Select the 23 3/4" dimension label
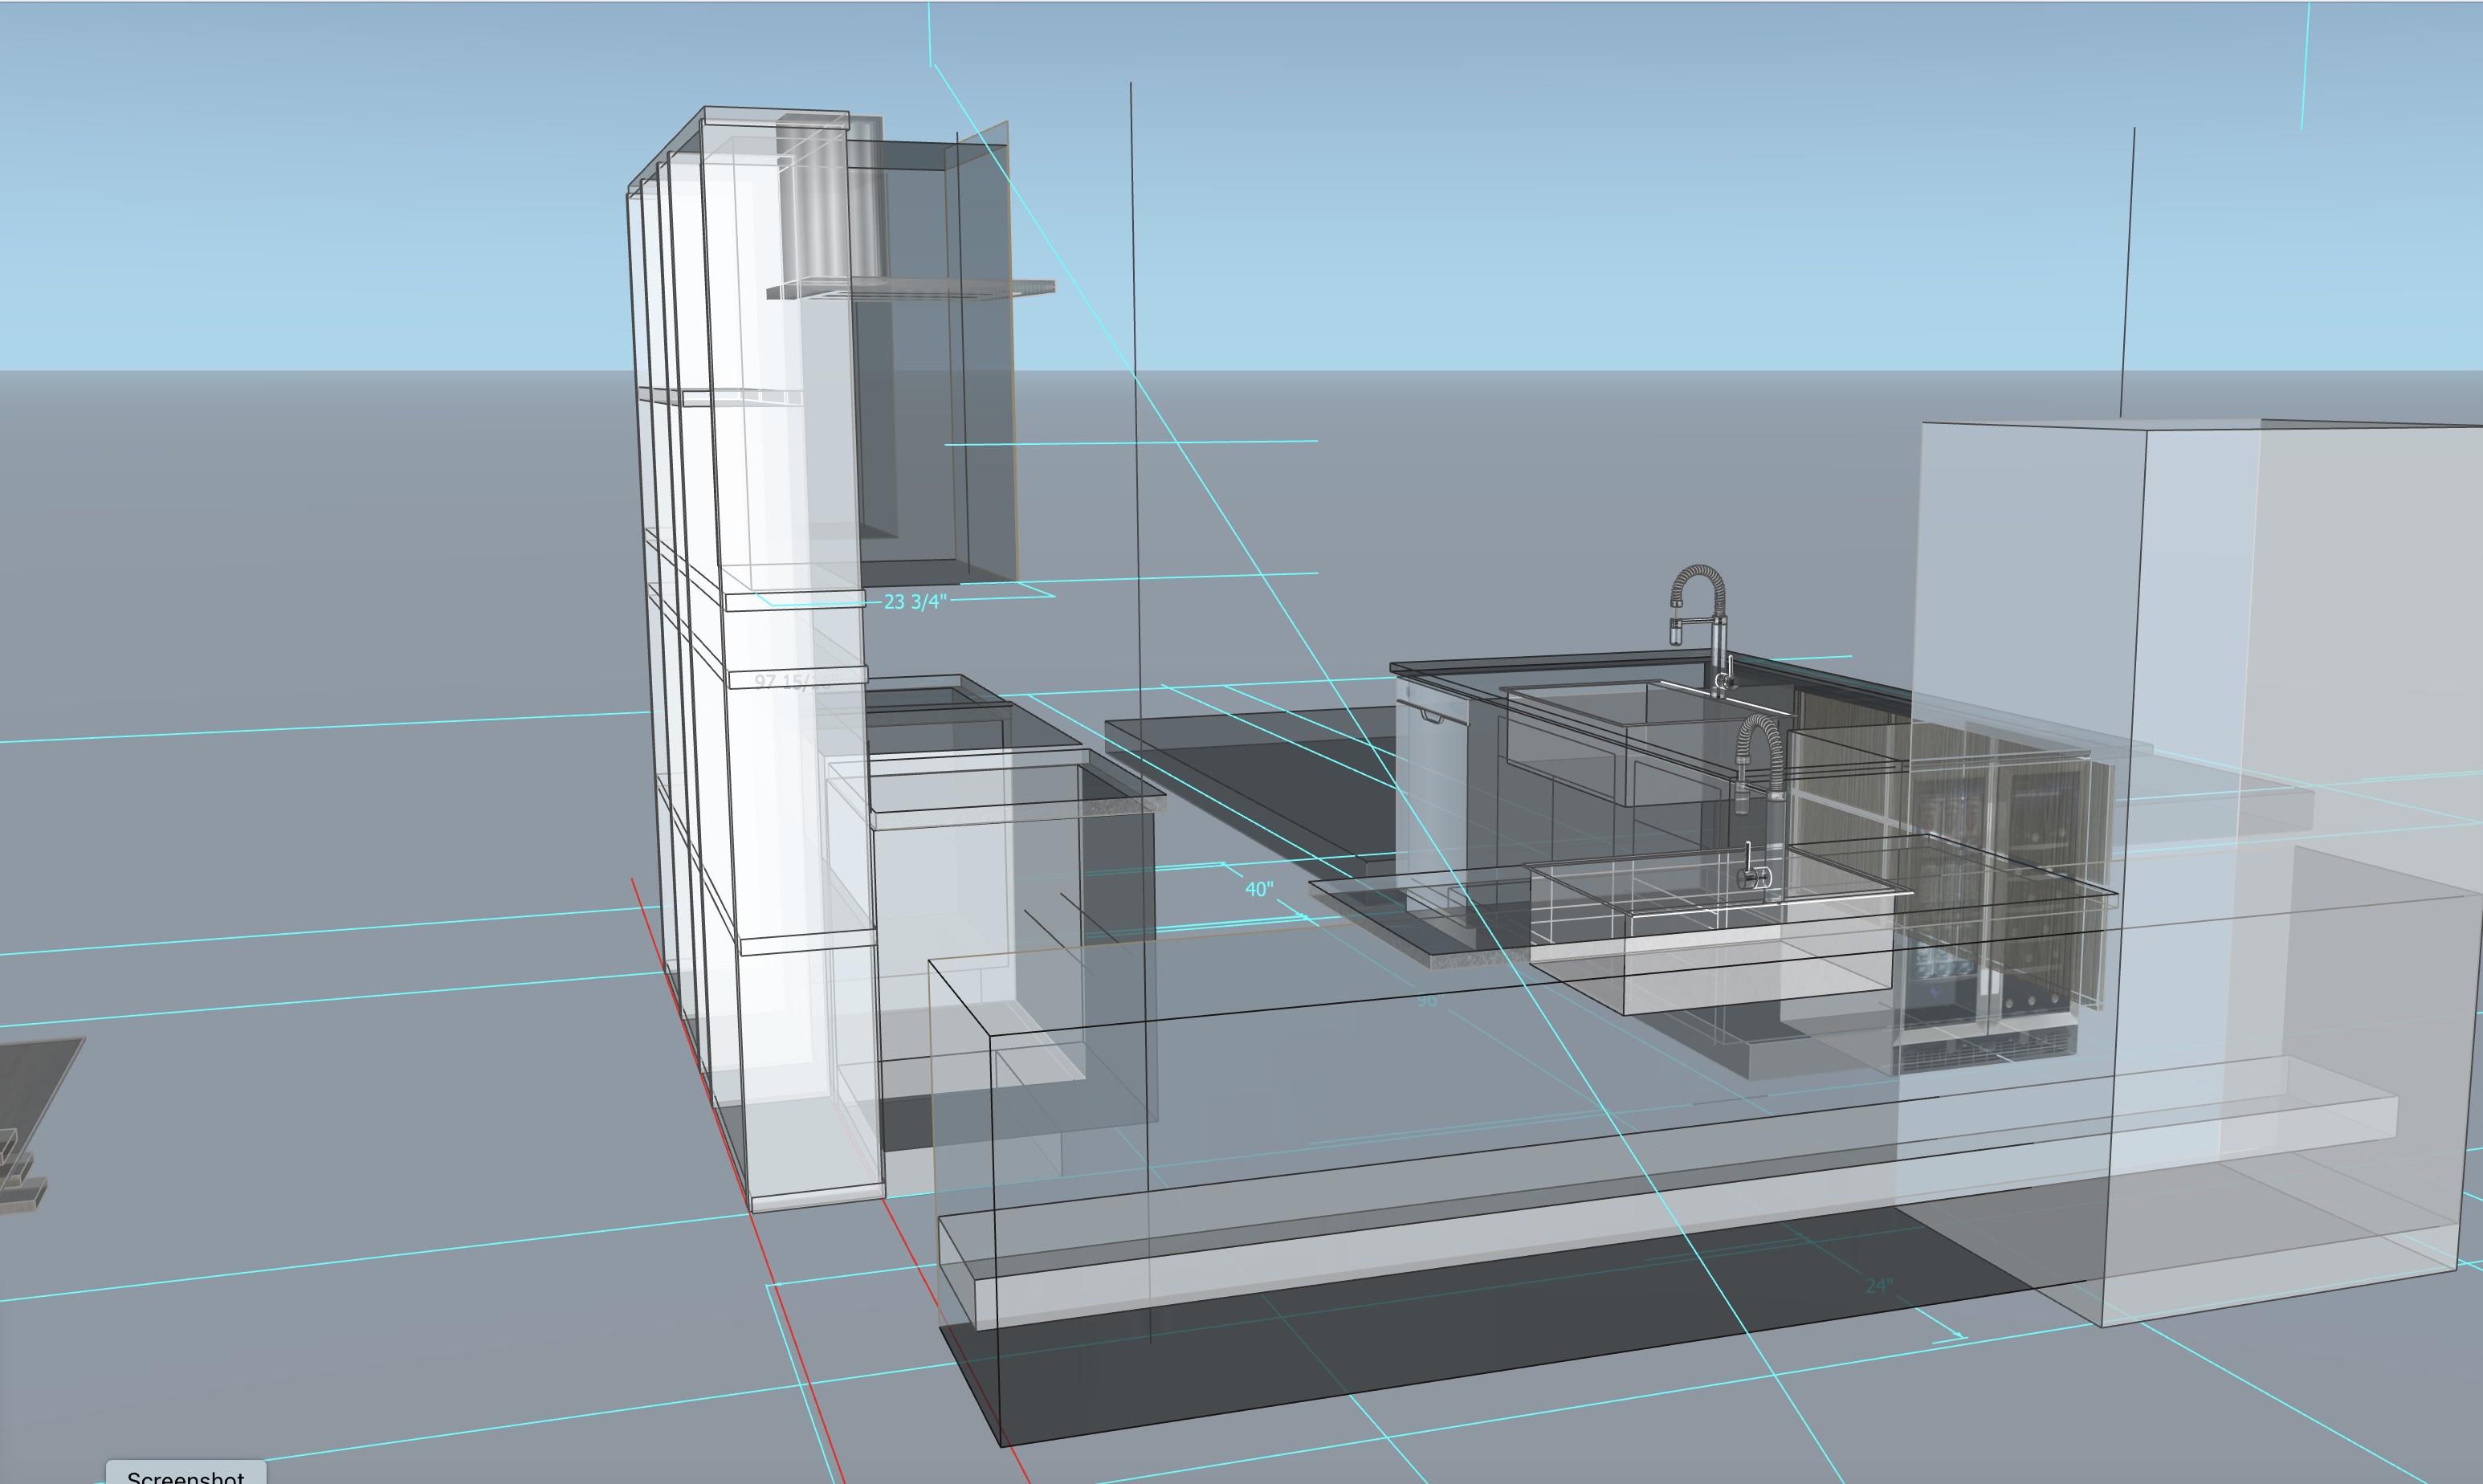Viewport: 2483px width, 1484px height. [x=914, y=602]
